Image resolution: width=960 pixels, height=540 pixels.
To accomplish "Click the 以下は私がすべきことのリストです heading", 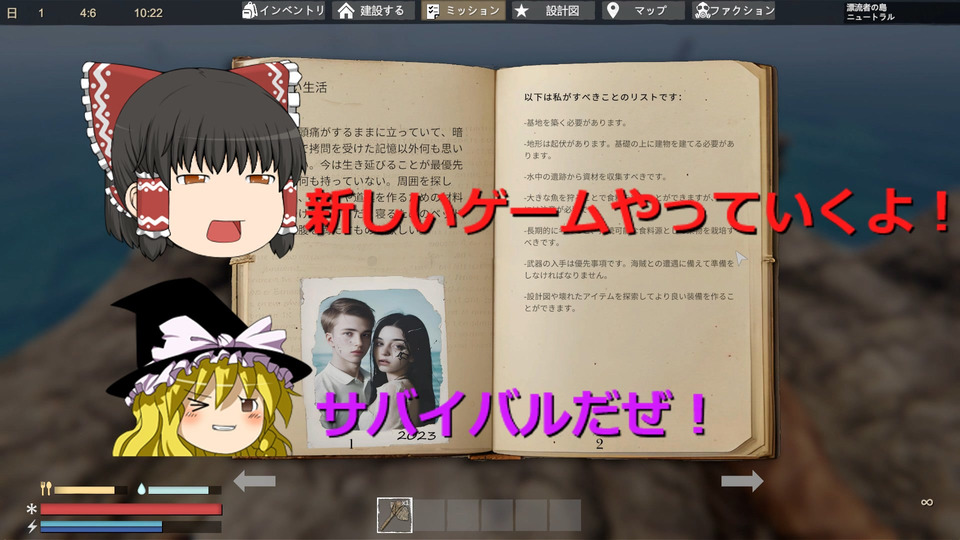I will (x=602, y=97).
